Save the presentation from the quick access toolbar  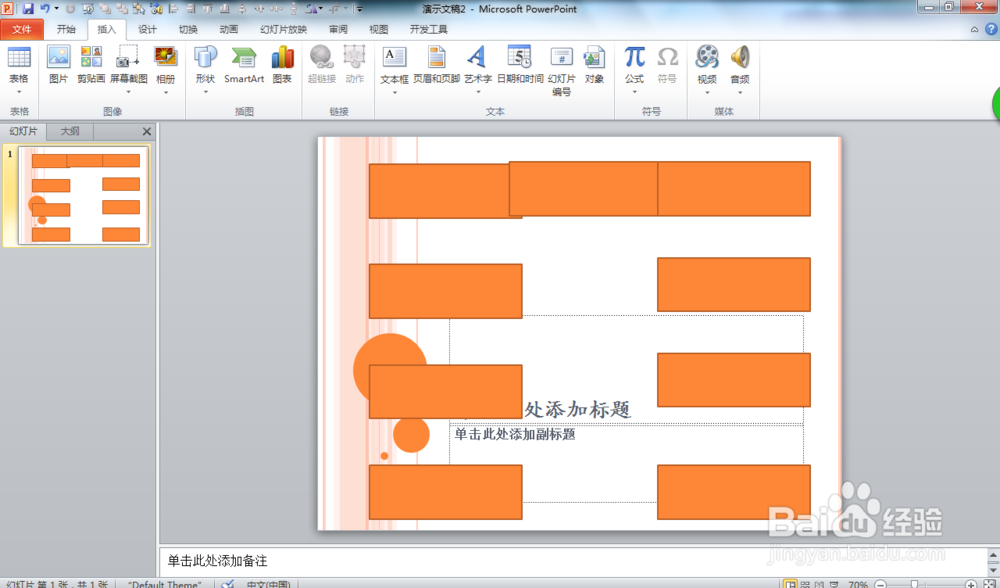point(27,9)
